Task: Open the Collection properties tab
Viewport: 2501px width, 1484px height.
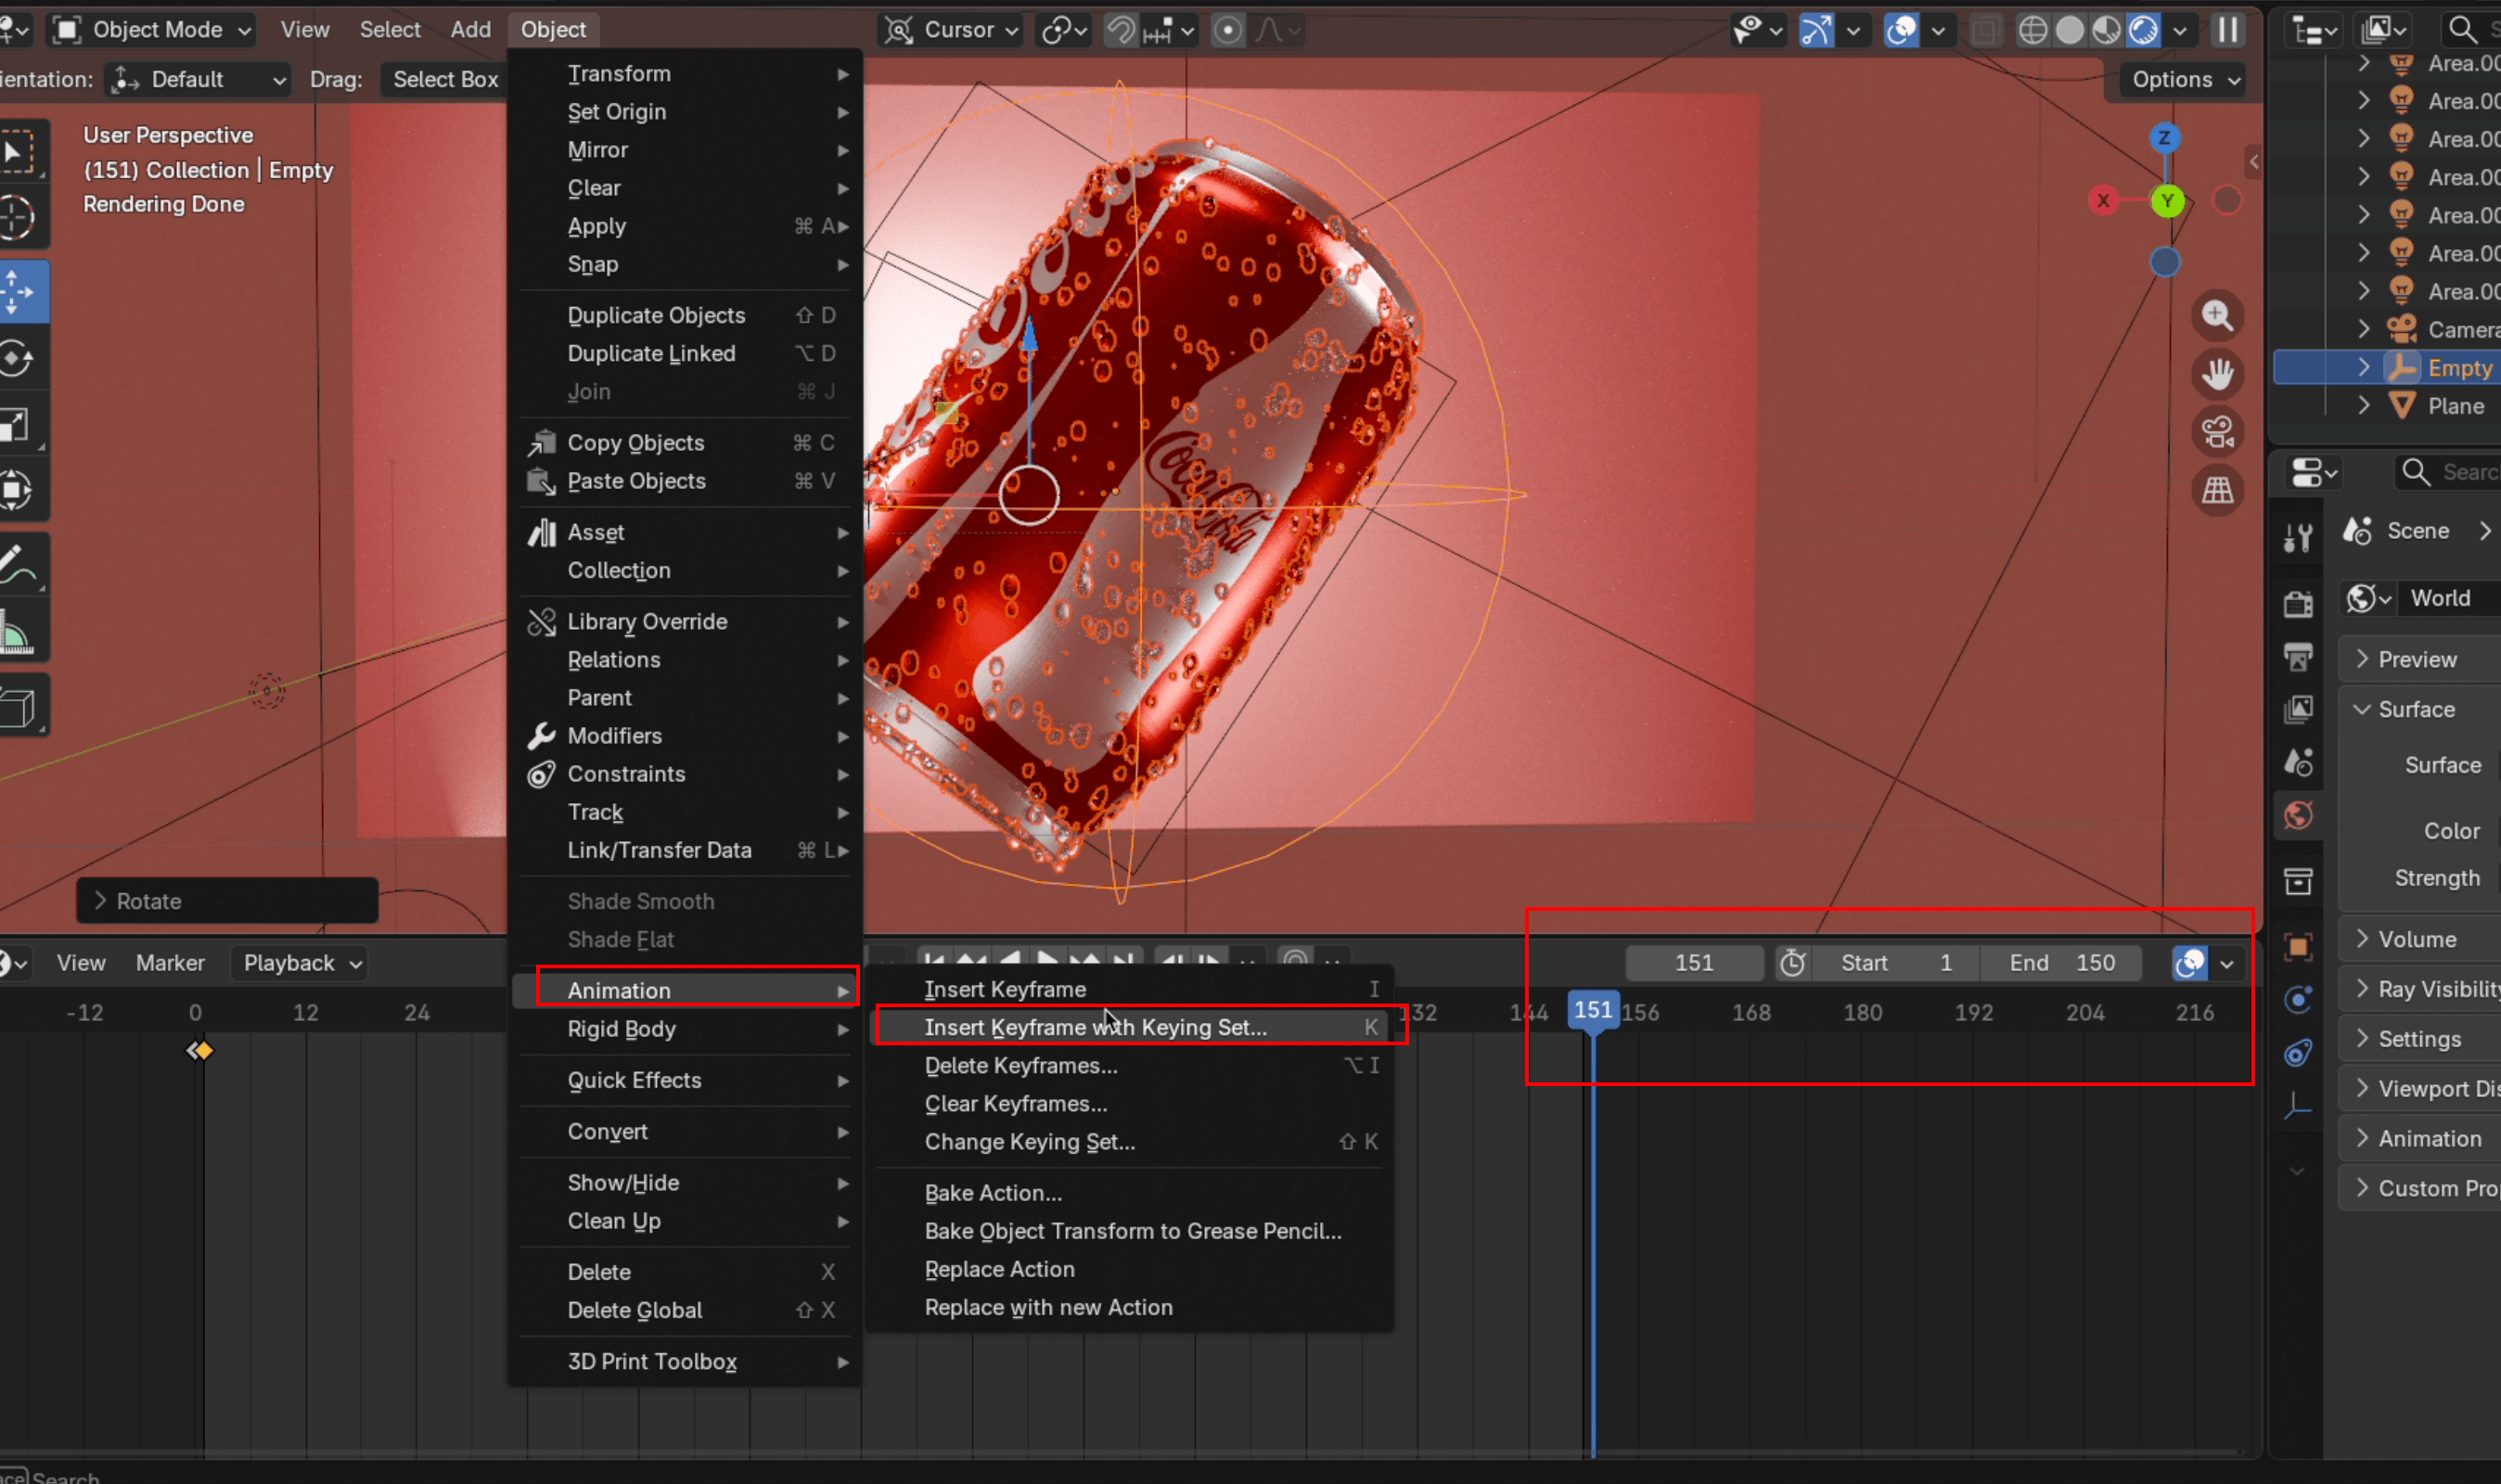Action: click(x=2298, y=881)
